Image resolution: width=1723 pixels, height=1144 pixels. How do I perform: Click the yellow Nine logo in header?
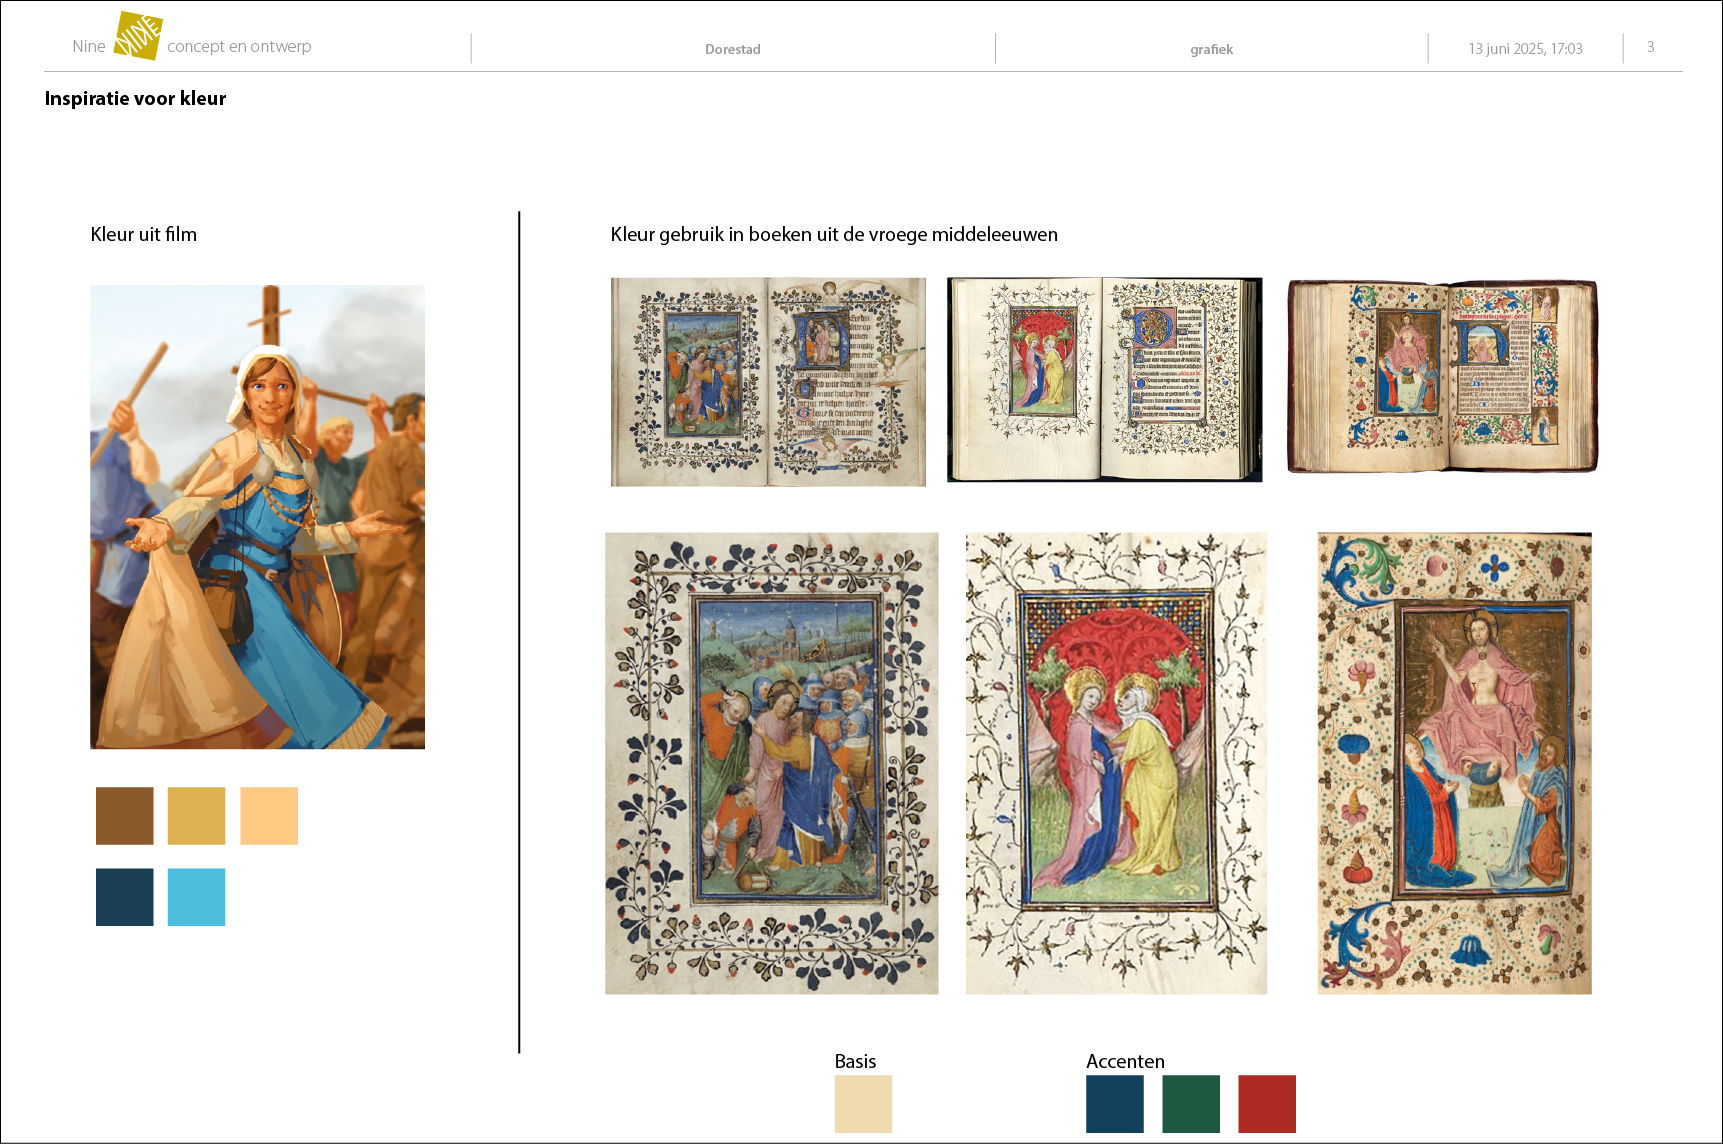pyautogui.click(x=138, y=37)
